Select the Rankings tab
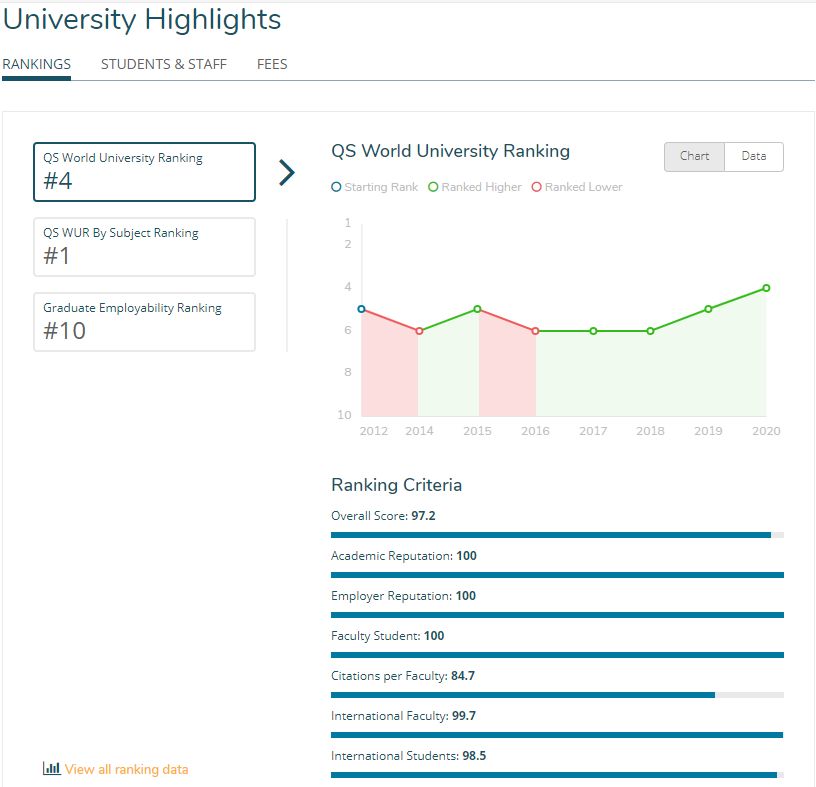816x787 pixels. tap(36, 64)
